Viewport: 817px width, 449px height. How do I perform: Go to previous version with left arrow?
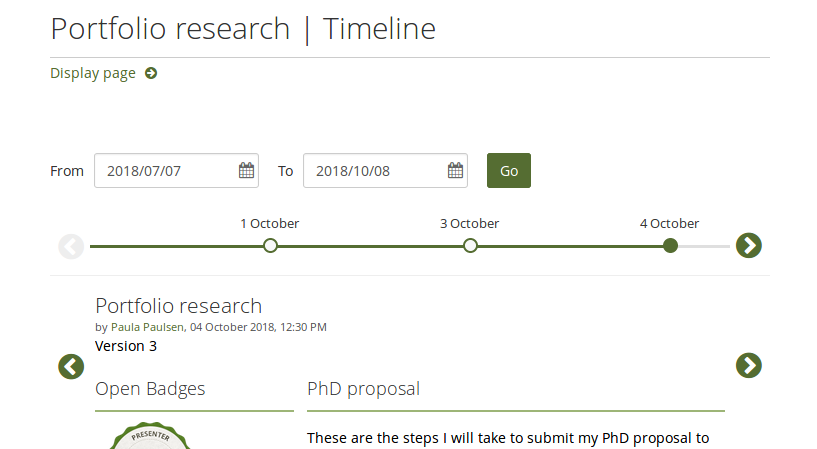pyautogui.click(x=71, y=366)
